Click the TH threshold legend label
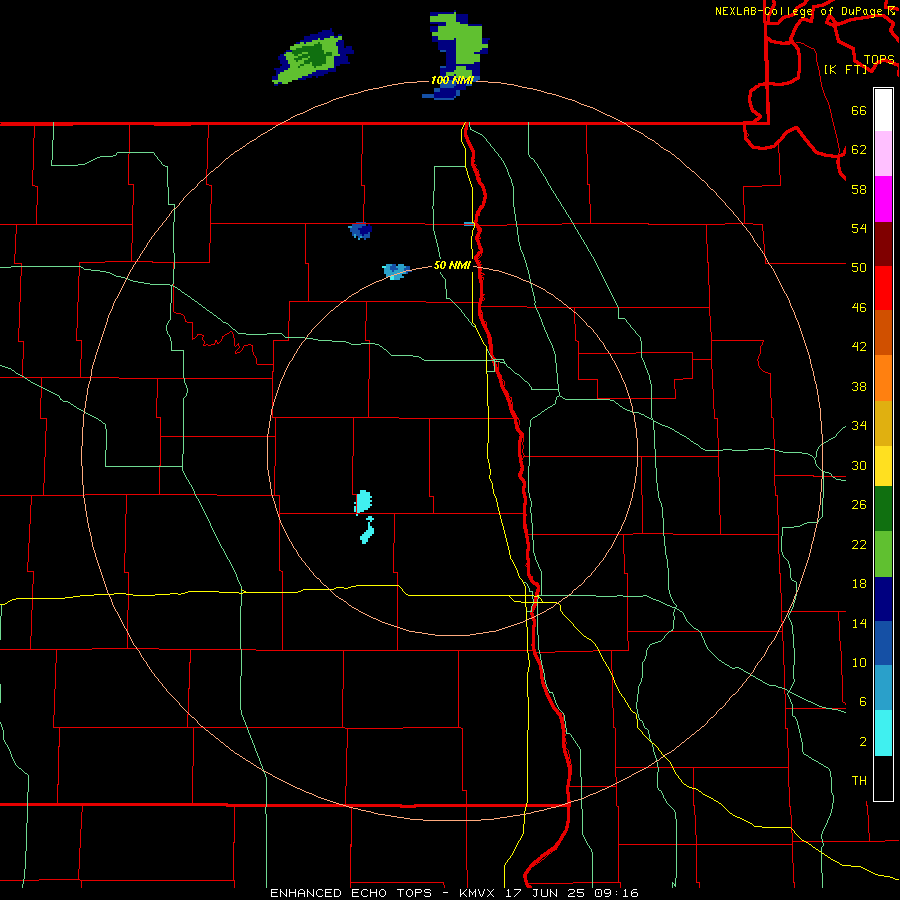Image resolution: width=900 pixels, height=900 pixels. pyautogui.click(x=859, y=781)
